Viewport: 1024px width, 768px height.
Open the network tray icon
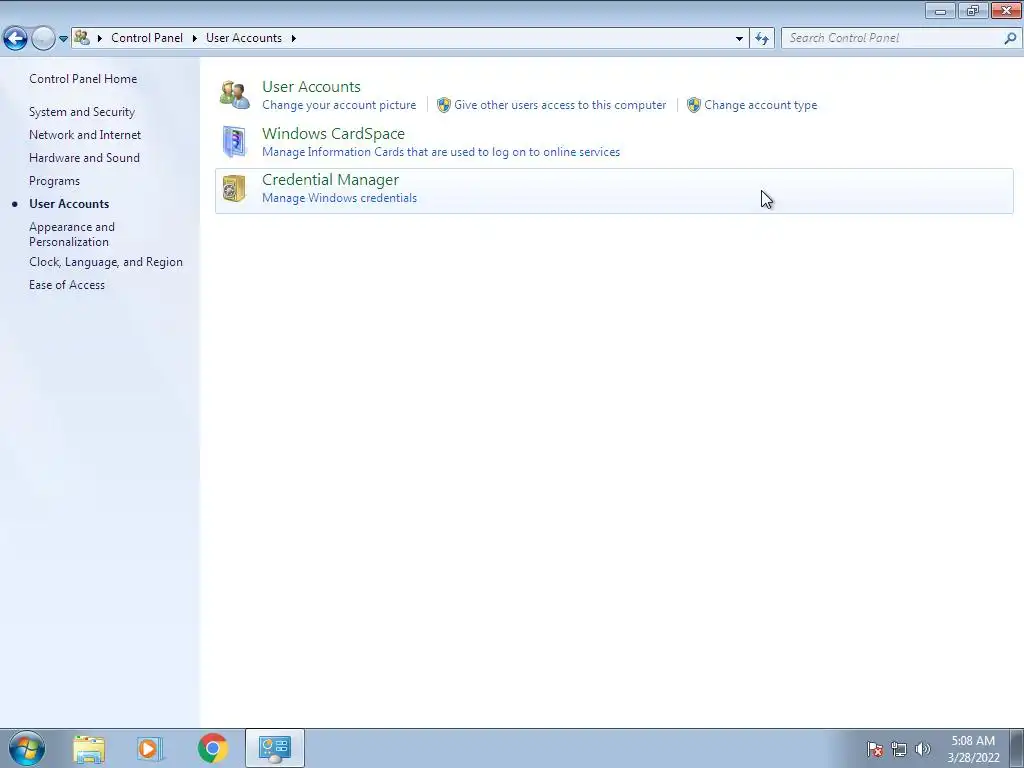[x=899, y=749]
